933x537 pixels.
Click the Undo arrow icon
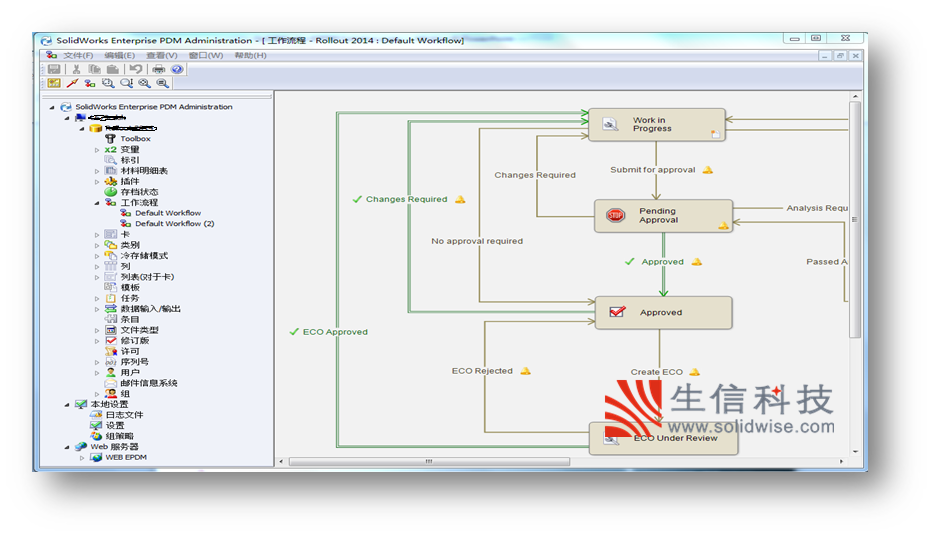point(136,69)
